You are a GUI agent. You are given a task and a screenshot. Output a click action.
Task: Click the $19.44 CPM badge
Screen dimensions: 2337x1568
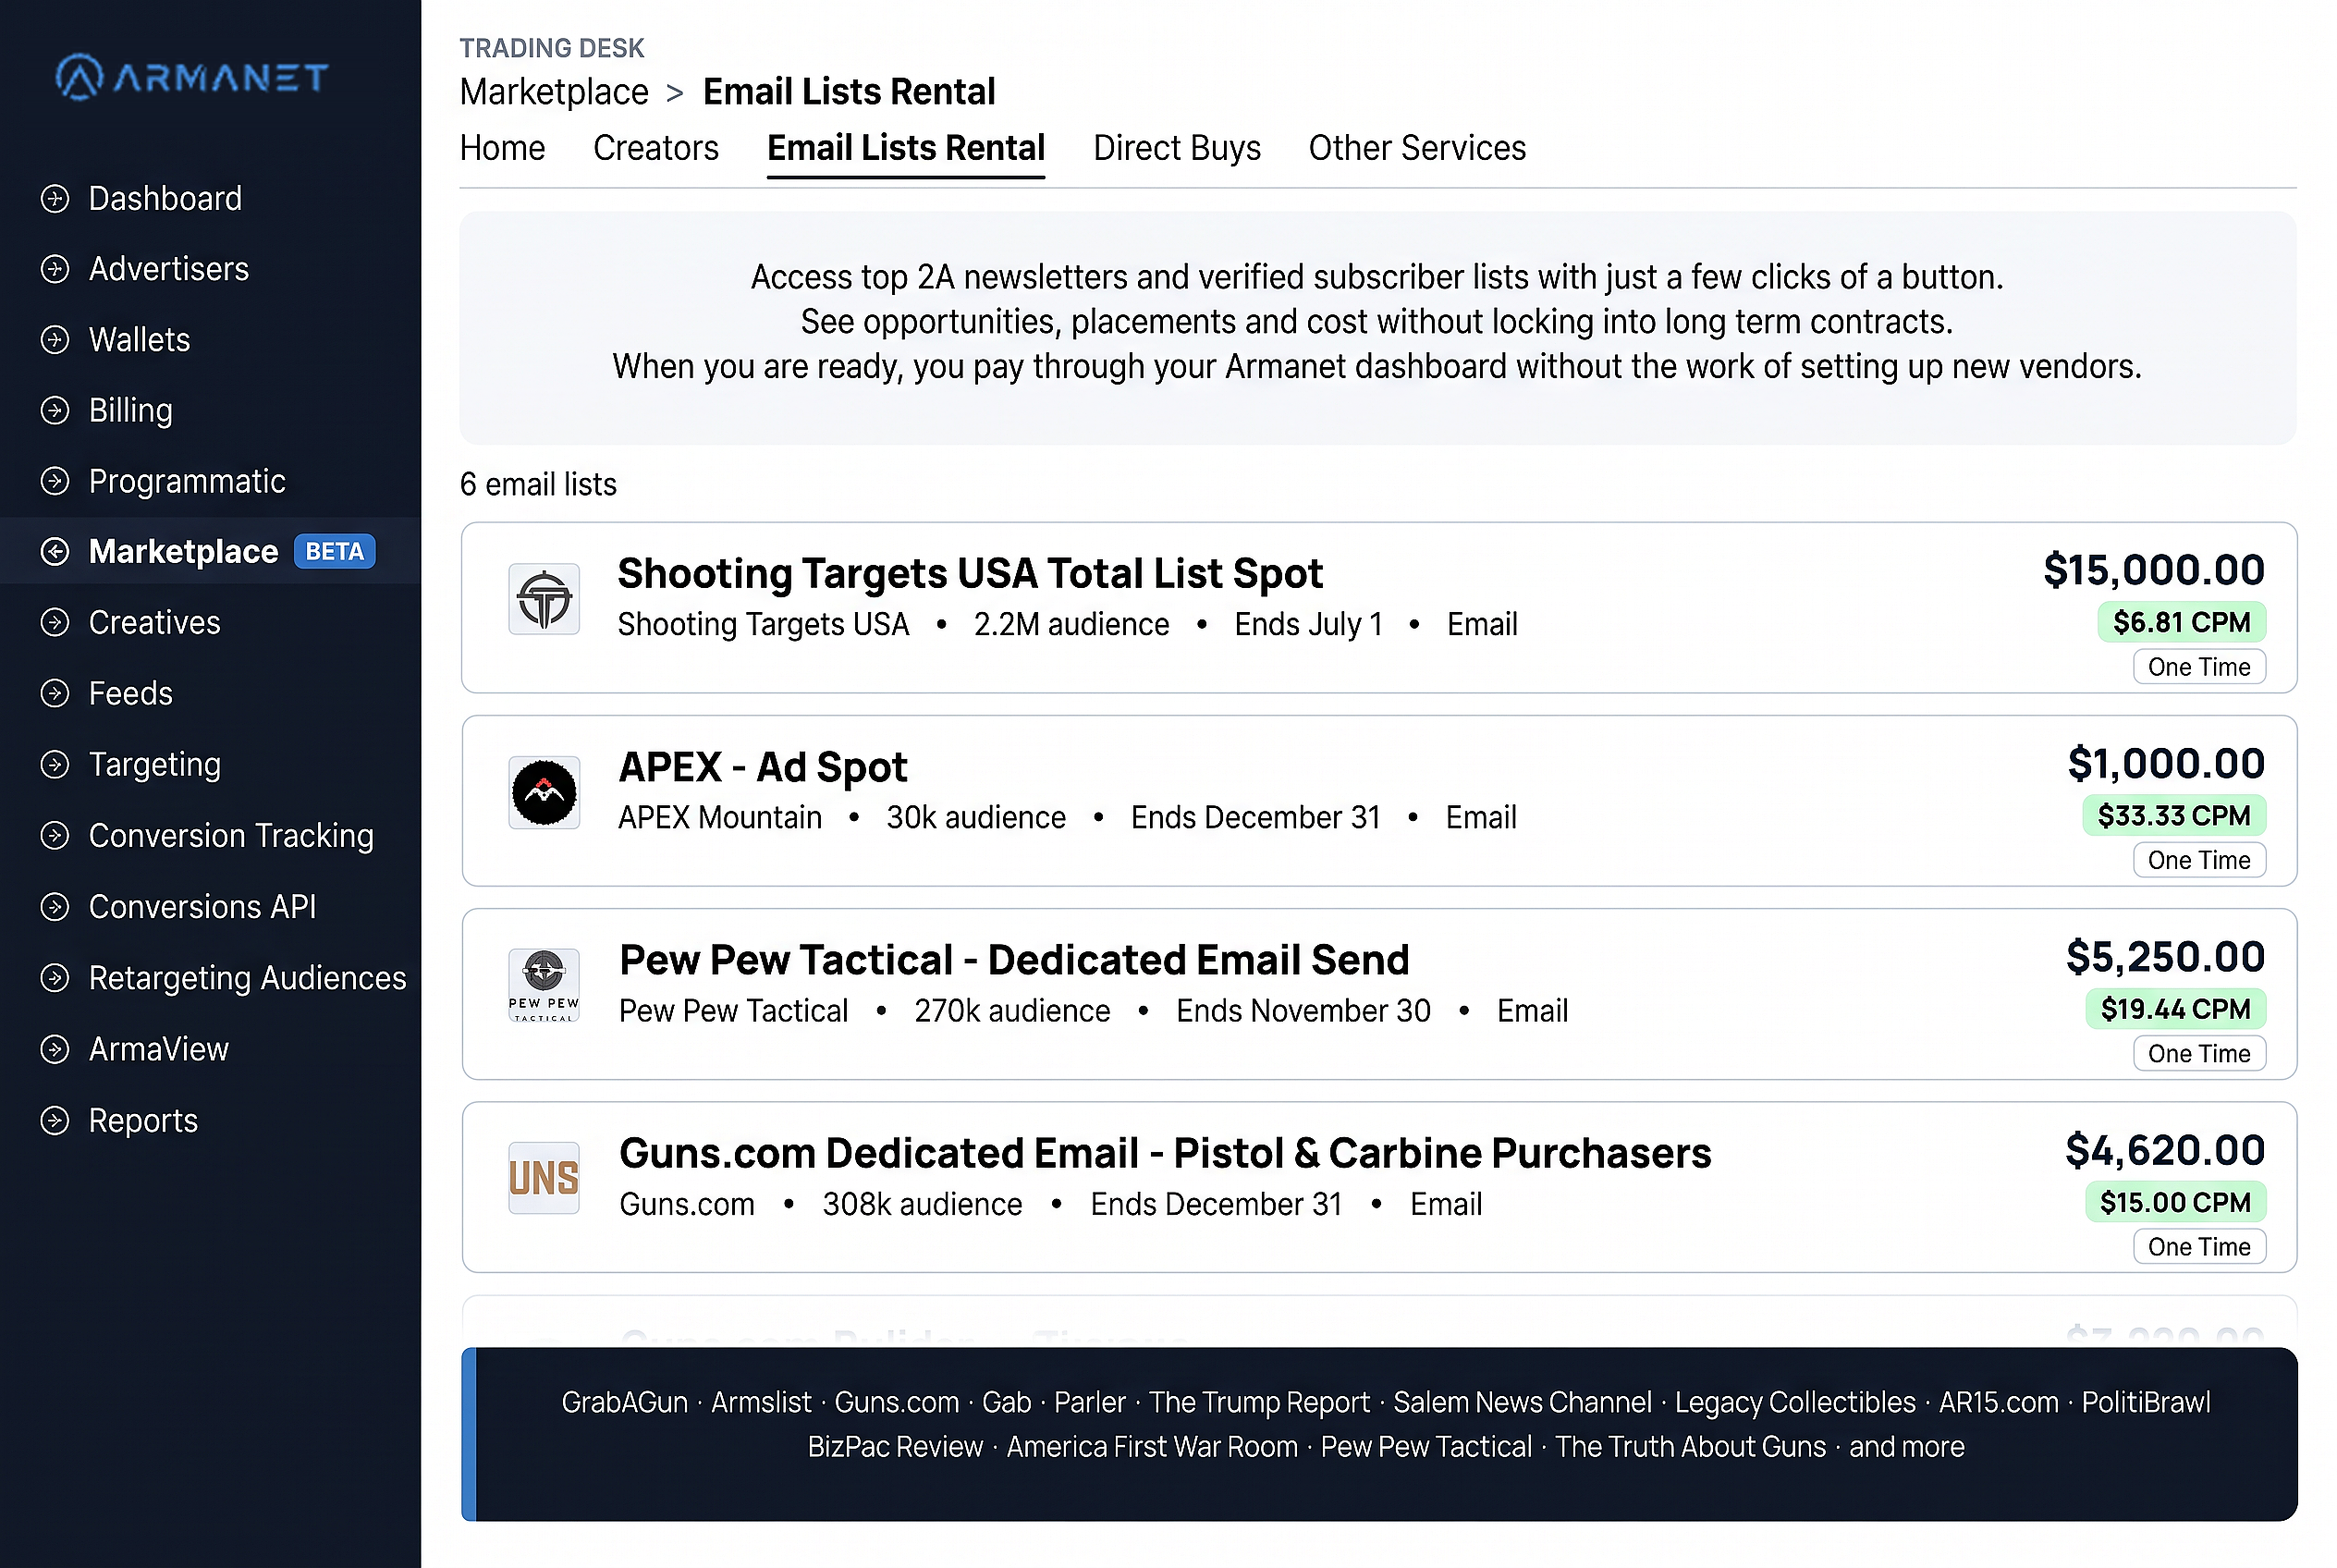click(2175, 1010)
